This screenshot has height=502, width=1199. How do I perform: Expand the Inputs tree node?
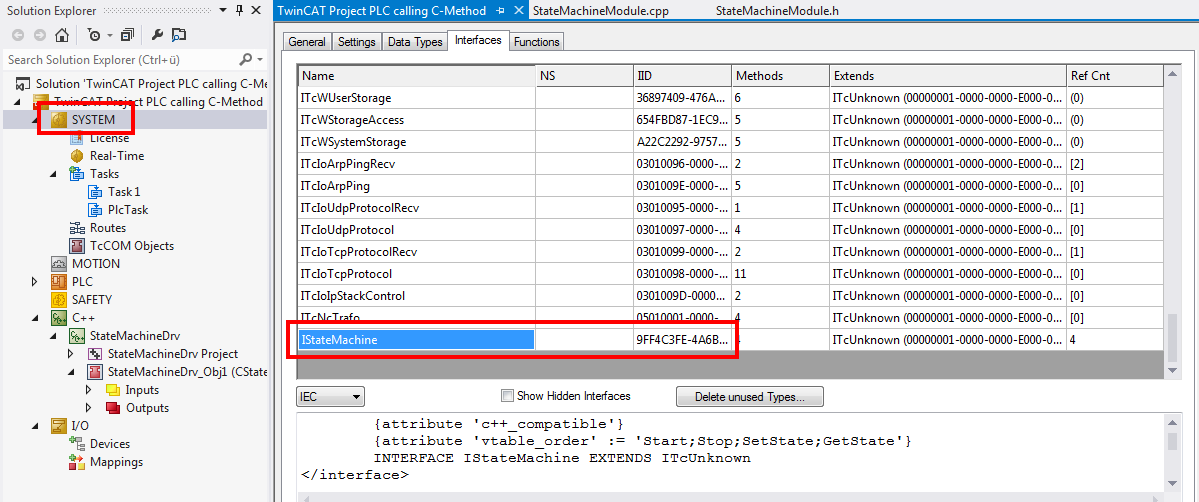(89, 390)
